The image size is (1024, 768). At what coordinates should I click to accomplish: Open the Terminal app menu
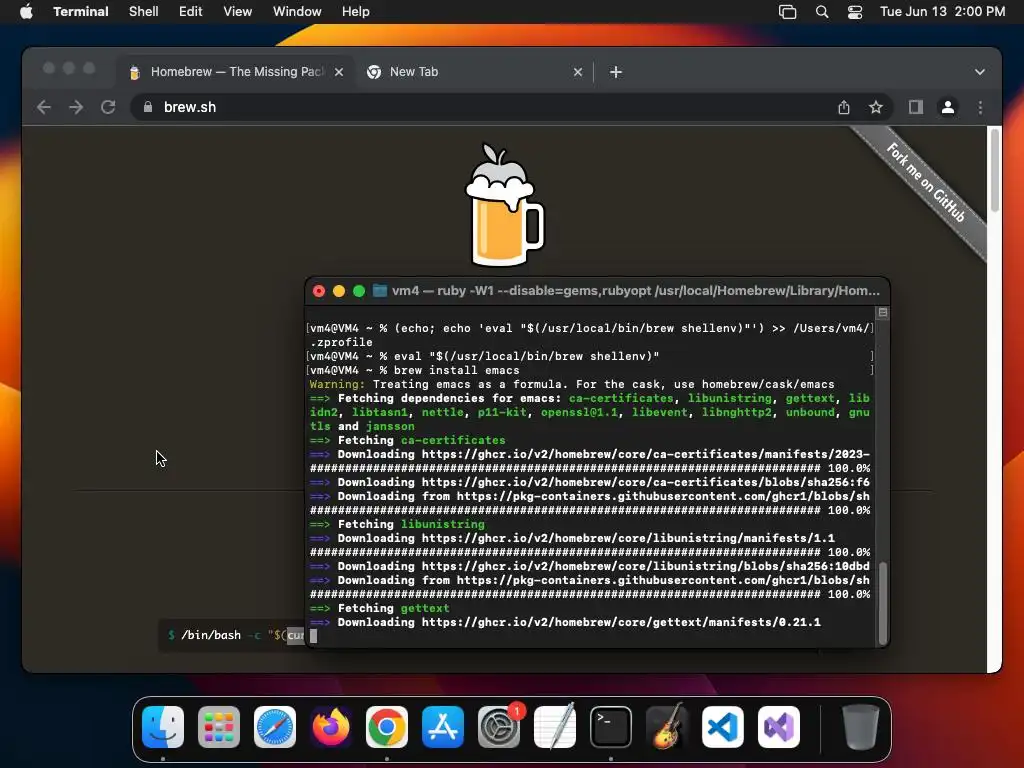point(80,12)
